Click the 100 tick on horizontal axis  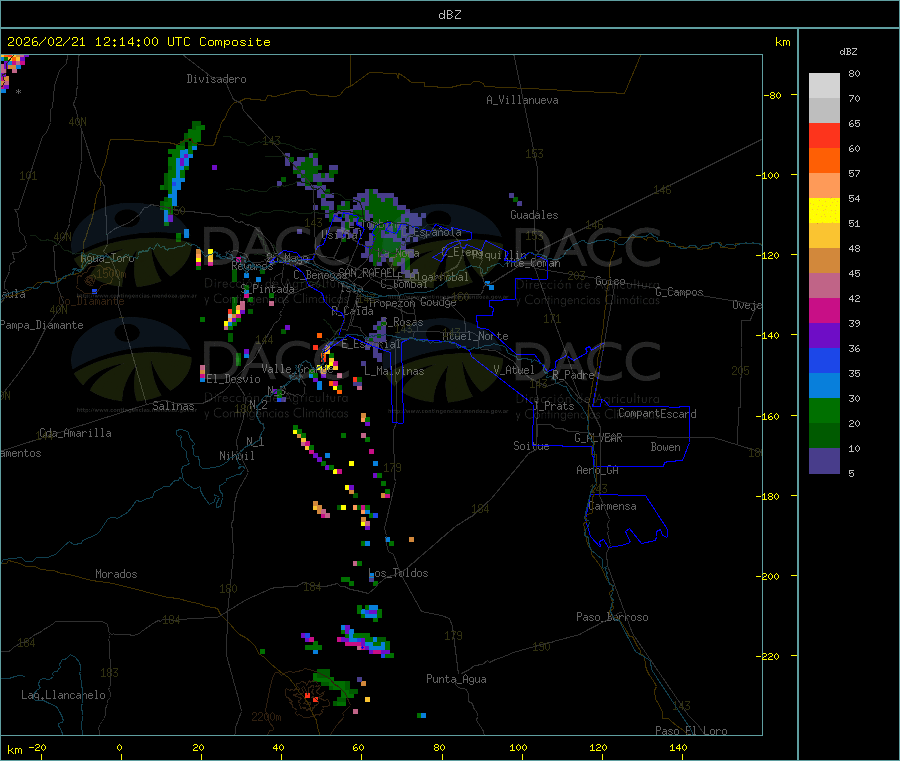518,747
